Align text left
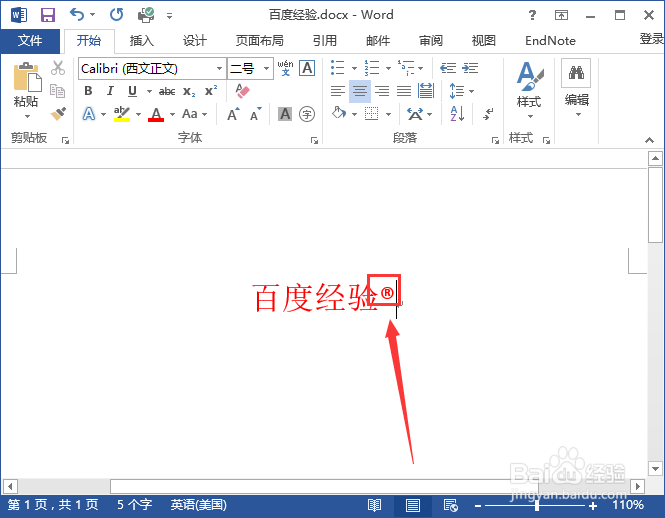The image size is (665, 518). tap(338, 91)
